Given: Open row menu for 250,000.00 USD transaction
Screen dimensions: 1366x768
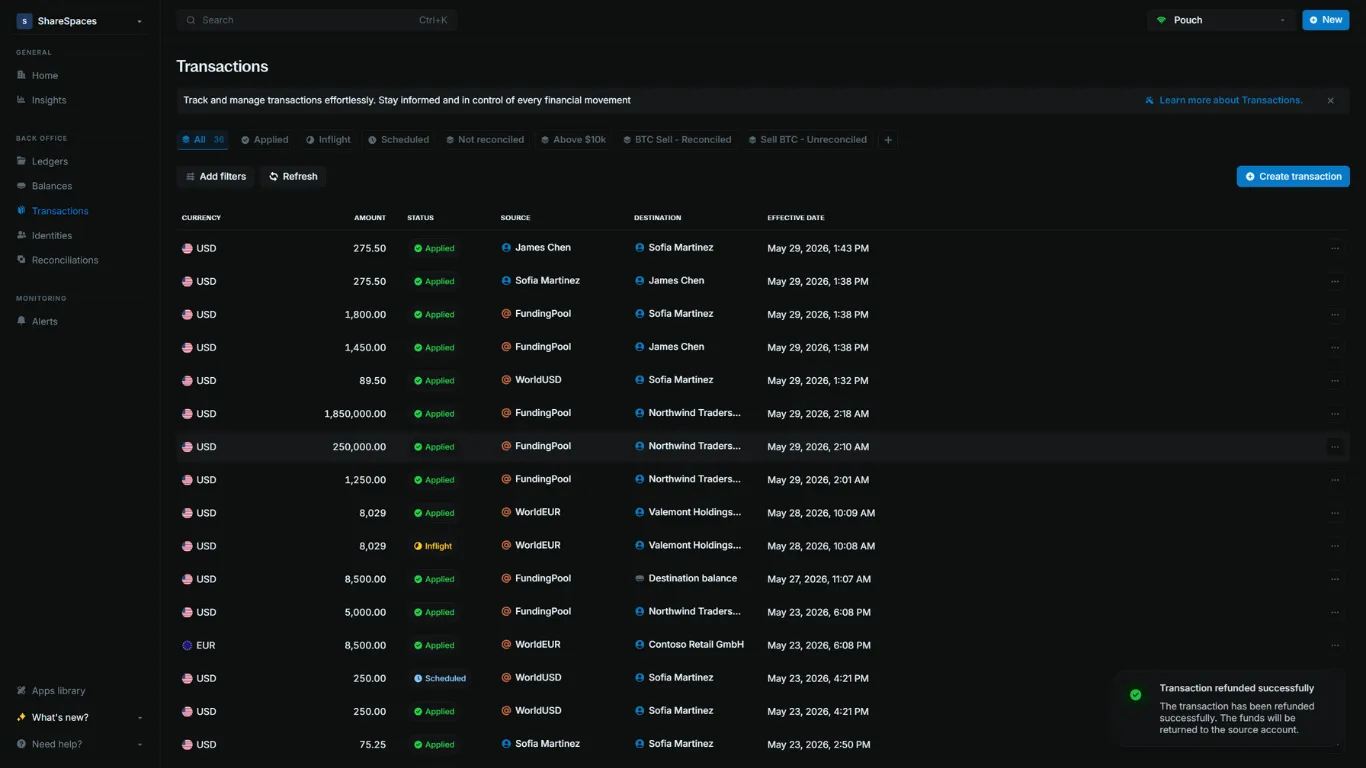Looking at the screenshot, I should pyautogui.click(x=1335, y=447).
